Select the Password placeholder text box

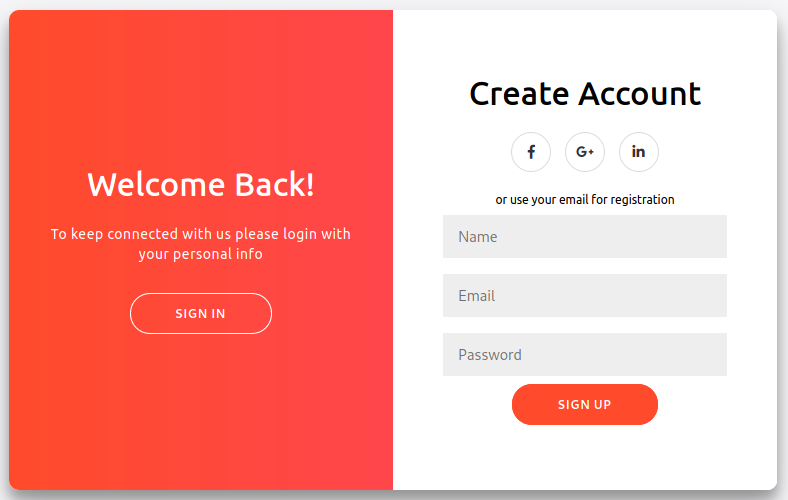pyautogui.click(x=584, y=355)
